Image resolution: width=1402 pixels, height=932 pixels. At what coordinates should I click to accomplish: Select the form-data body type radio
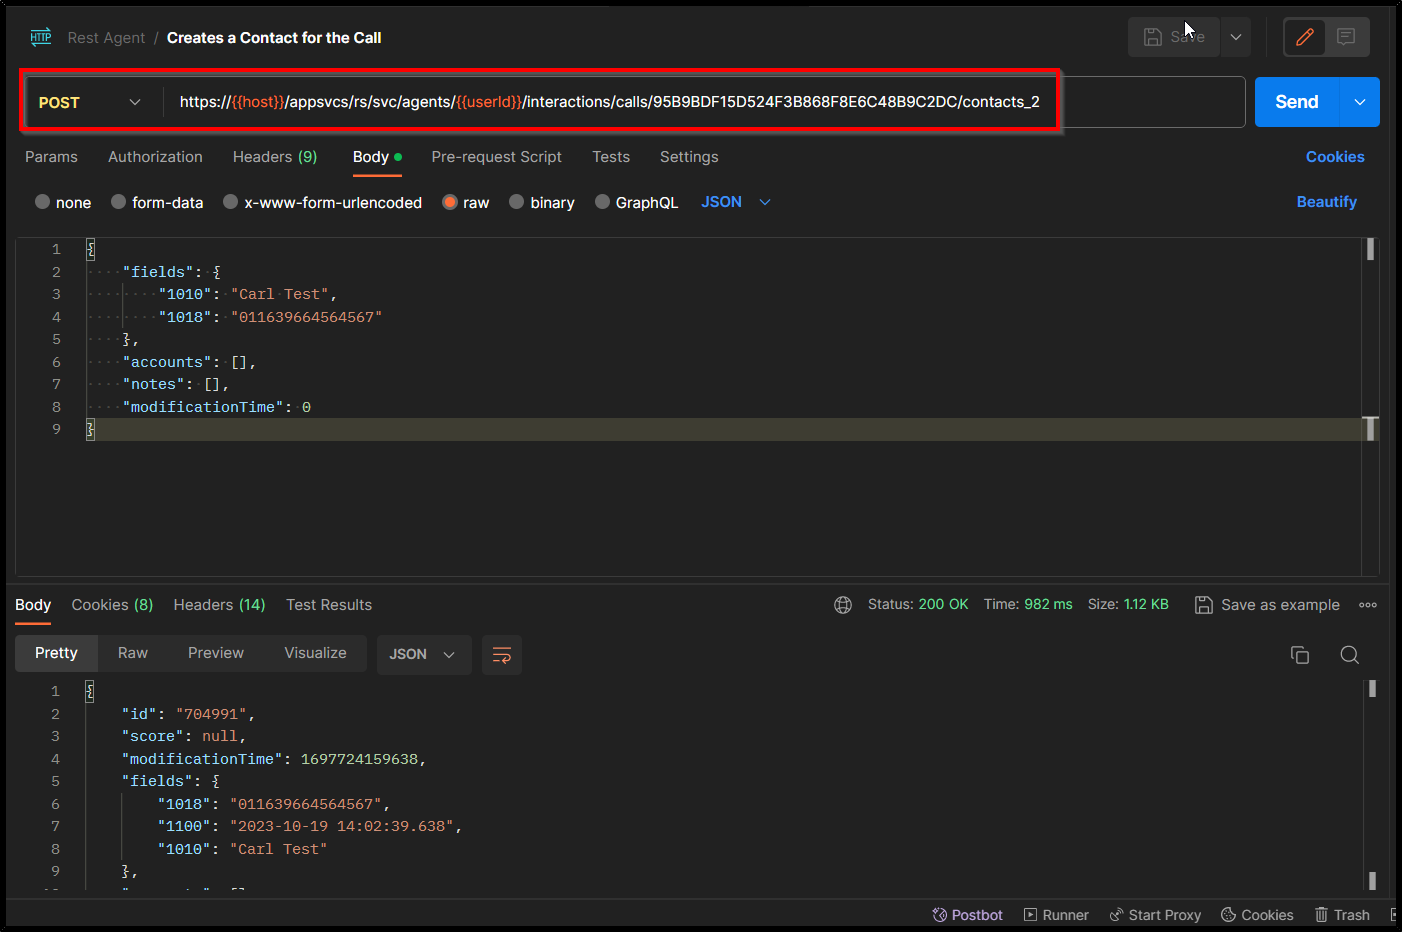pos(118,202)
